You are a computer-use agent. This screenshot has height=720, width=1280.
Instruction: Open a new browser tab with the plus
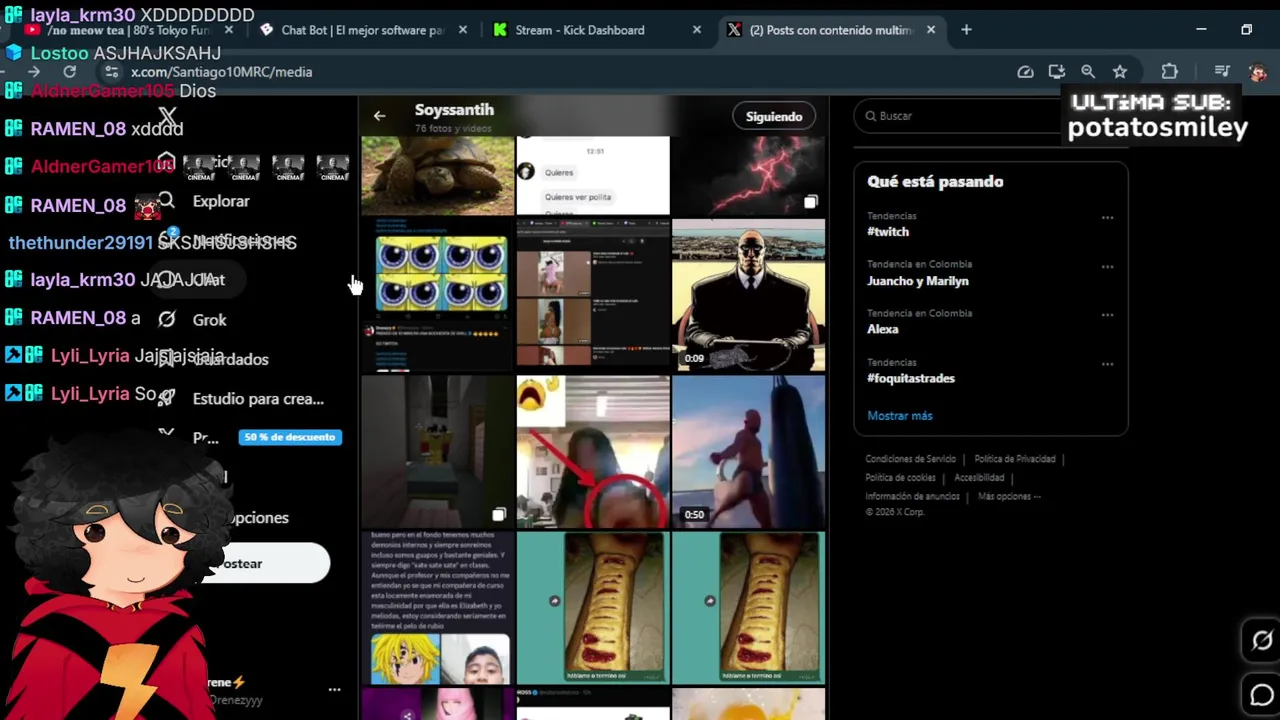[x=966, y=30]
